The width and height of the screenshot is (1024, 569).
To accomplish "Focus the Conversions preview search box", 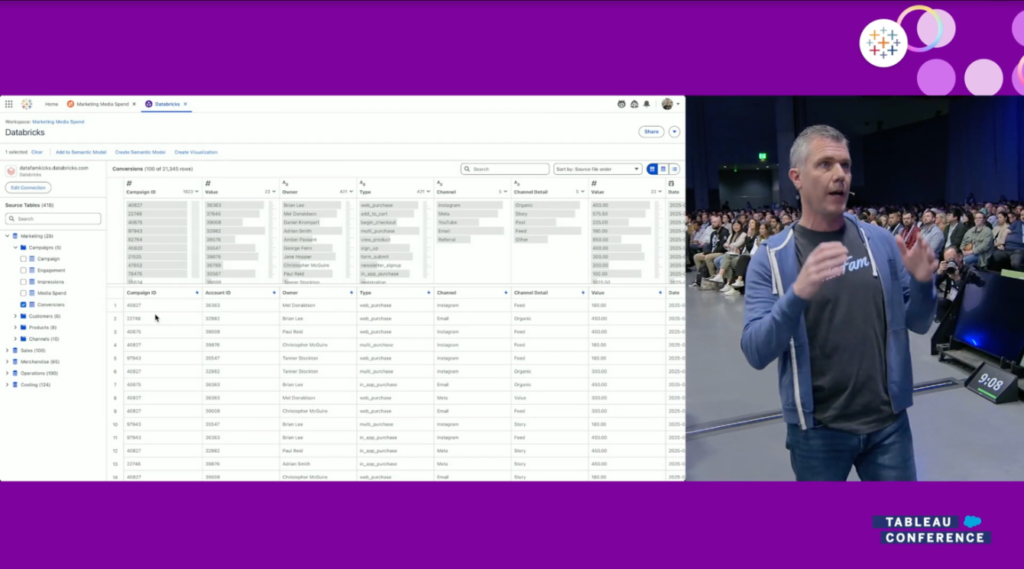I will 505,169.
